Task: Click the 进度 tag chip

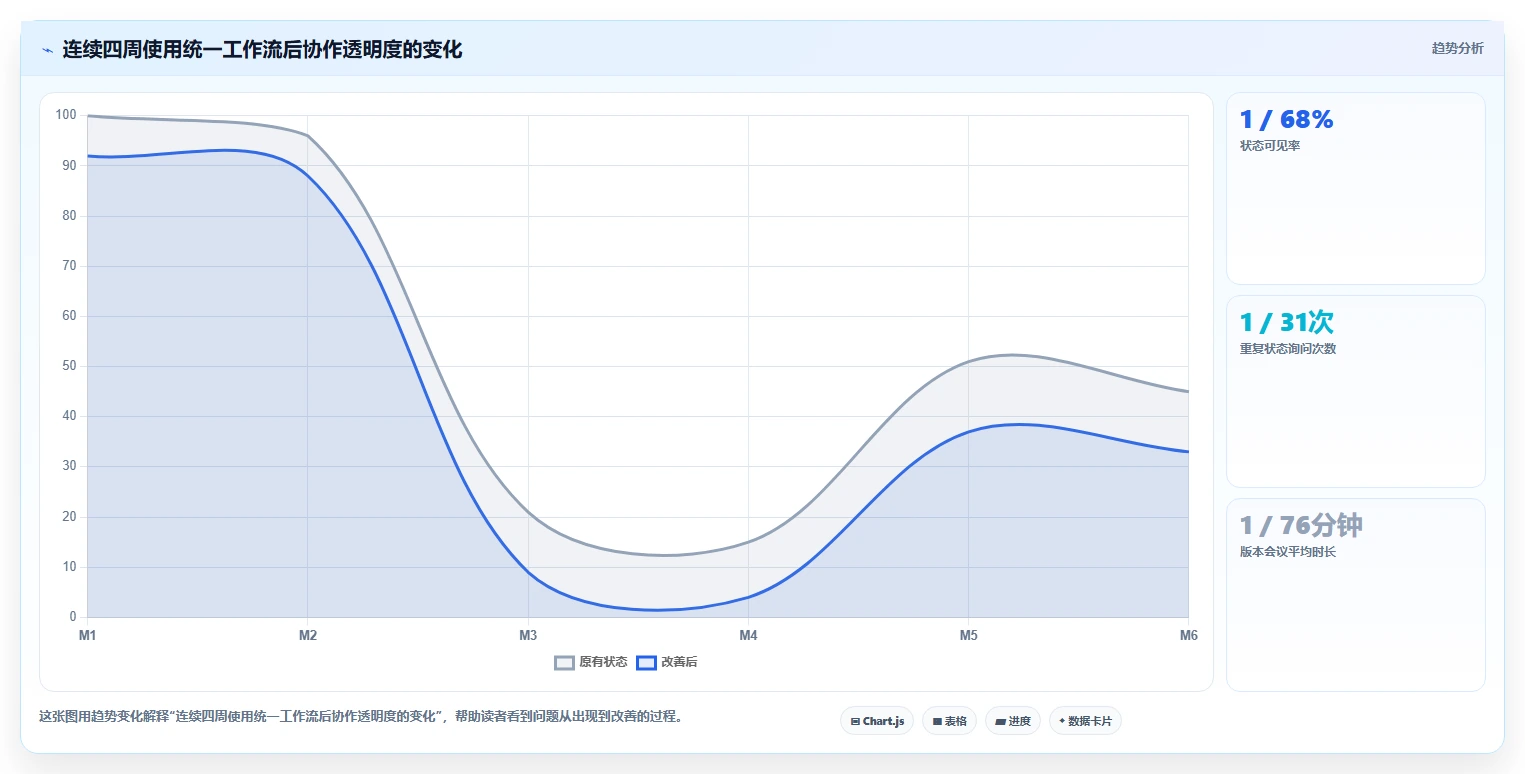Action: (1013, 721)
